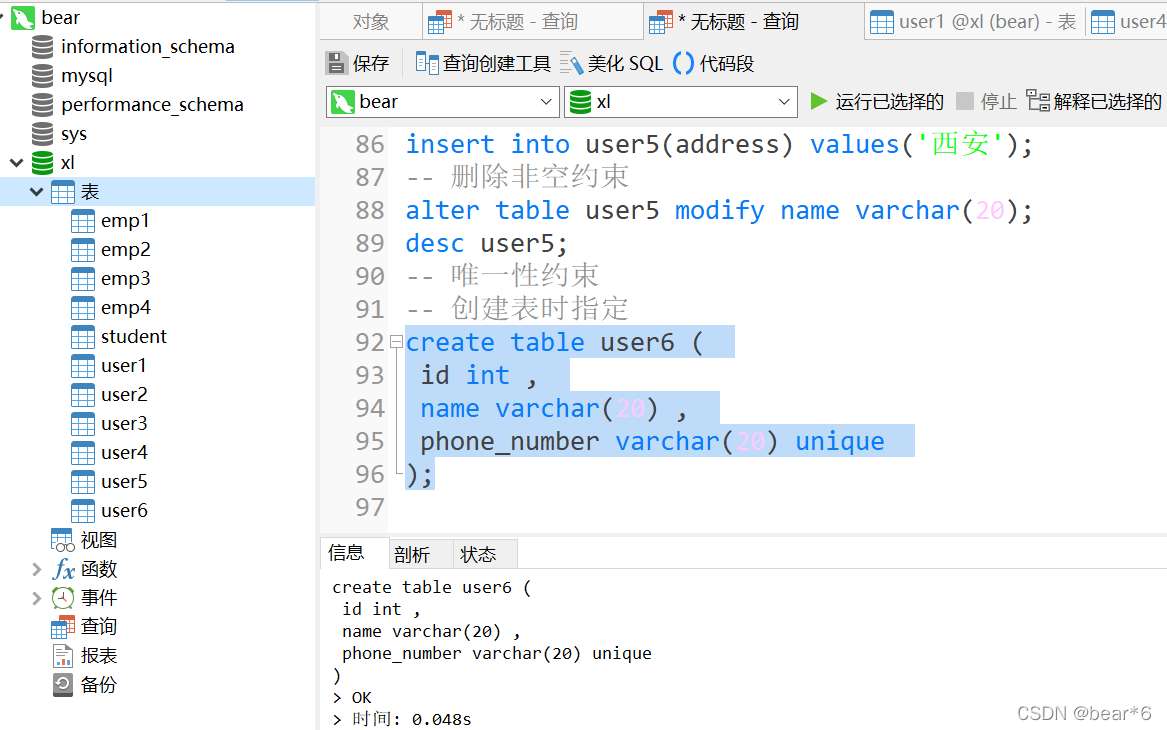Image resolution: width=1167 pixels, height=730 pixels.
Task: Click 美化 SQL beautify button
Action: pos(611,63)
